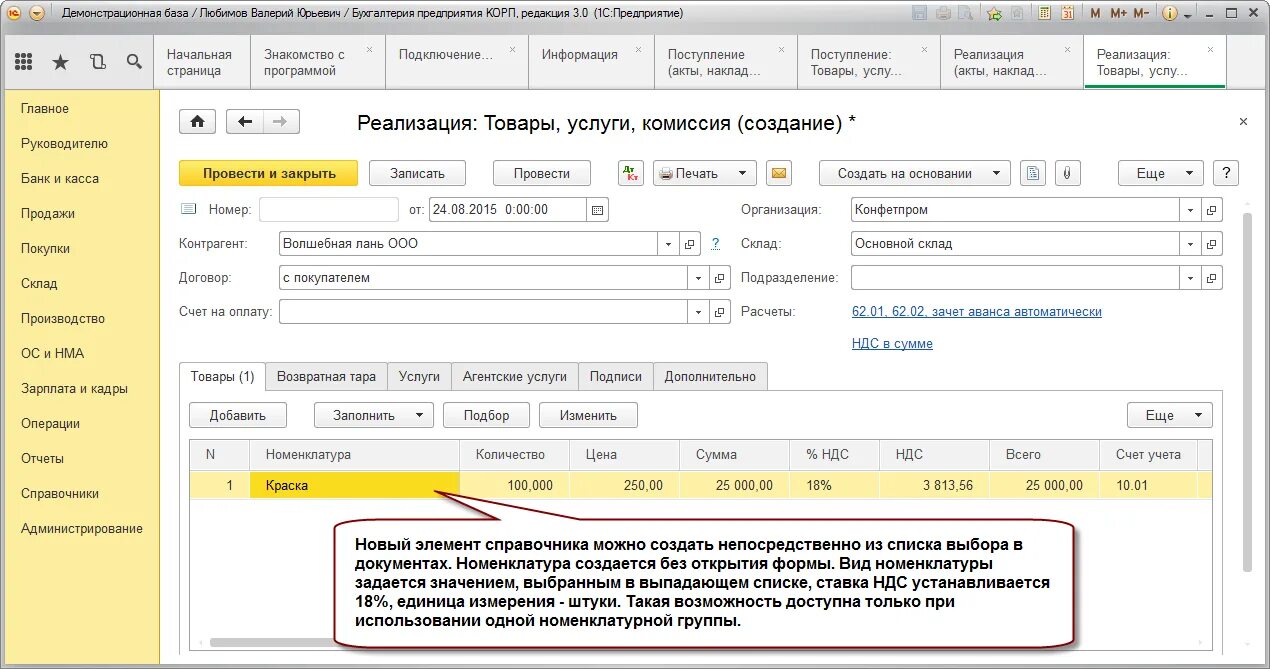Viewport: 1270px width, 669px height.
Task: Open Продажи section
Action: coord(48,213)
